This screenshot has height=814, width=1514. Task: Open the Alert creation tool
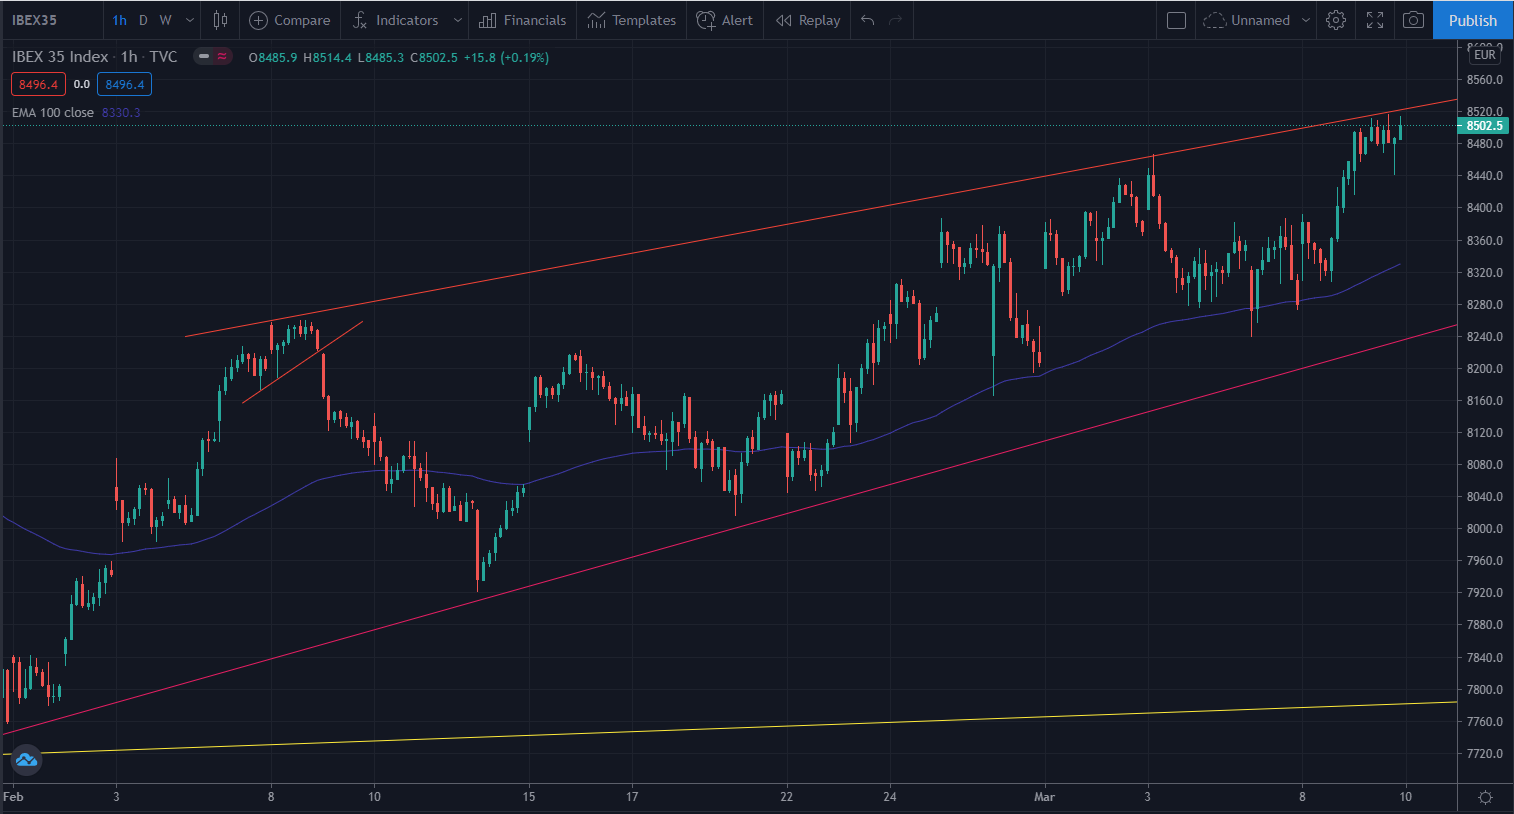(x=724, y=20)
